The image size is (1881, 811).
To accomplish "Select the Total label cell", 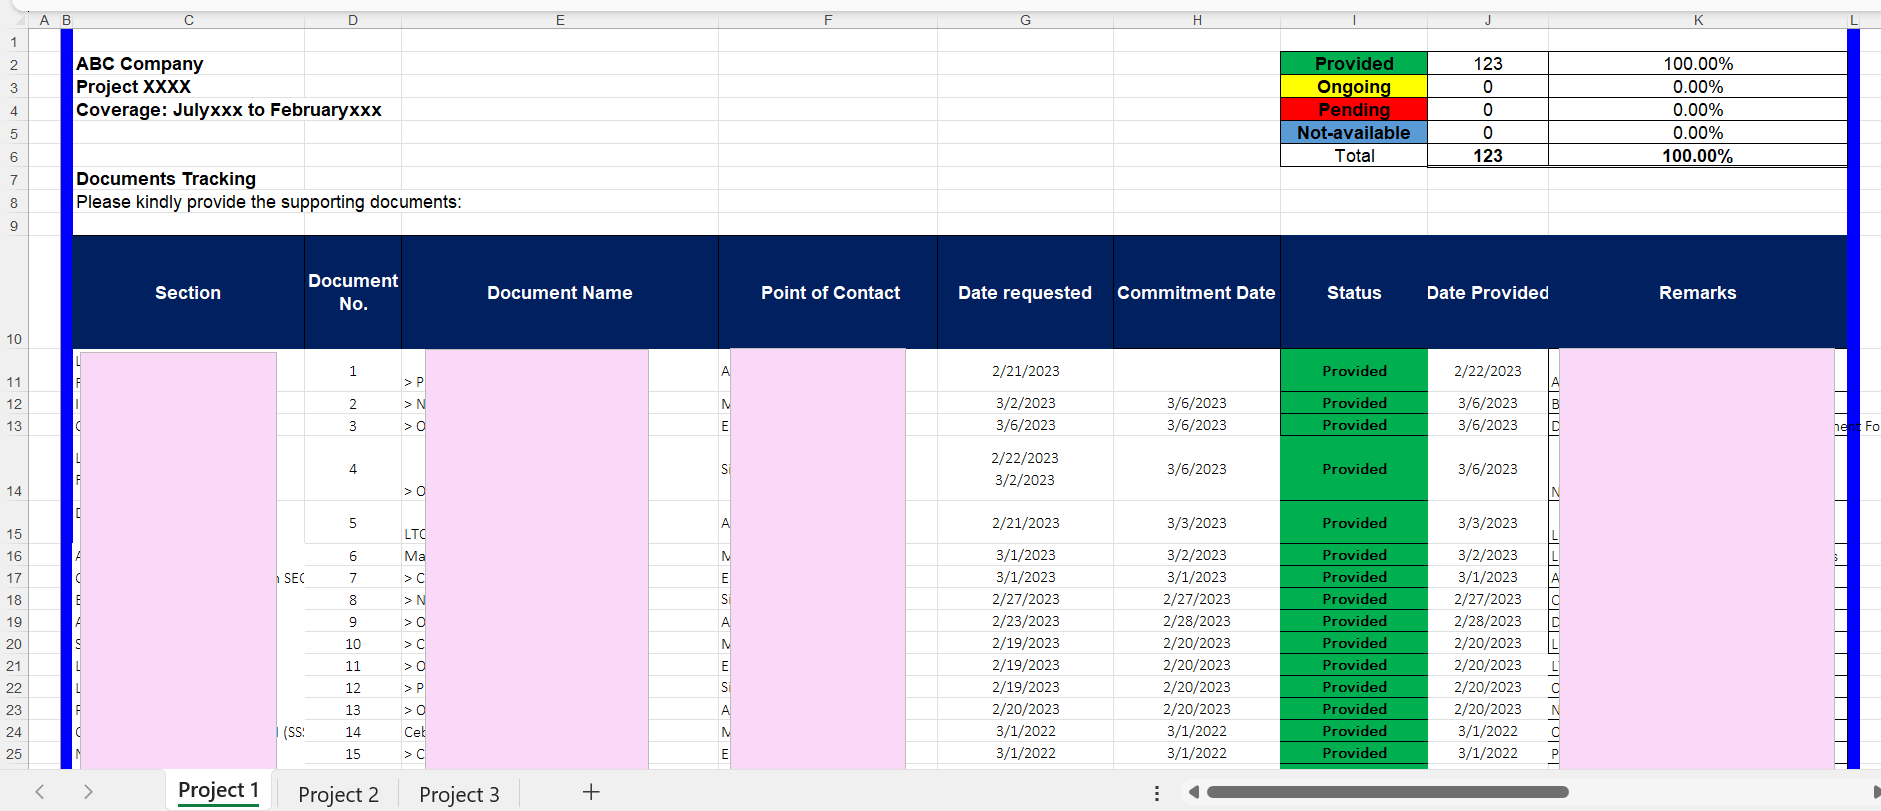I will tap(1354, 155).
